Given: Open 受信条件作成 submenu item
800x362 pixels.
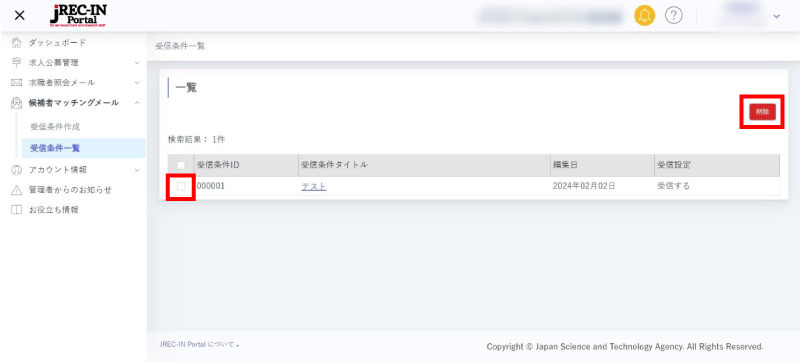Looking at the screenshot, I should [x=55, y=127].
